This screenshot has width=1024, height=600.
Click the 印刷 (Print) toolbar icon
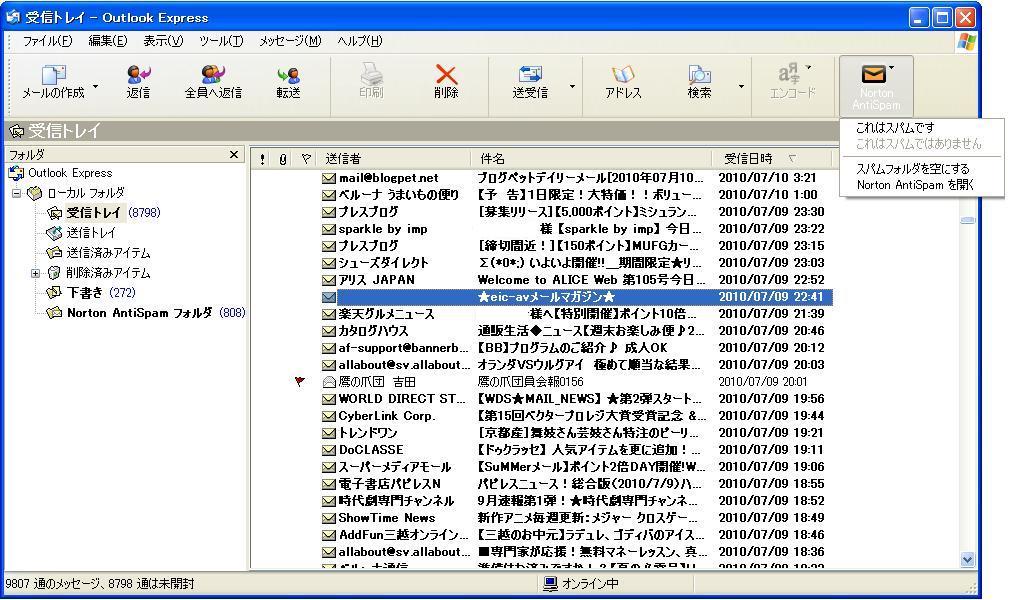point(371,75)
